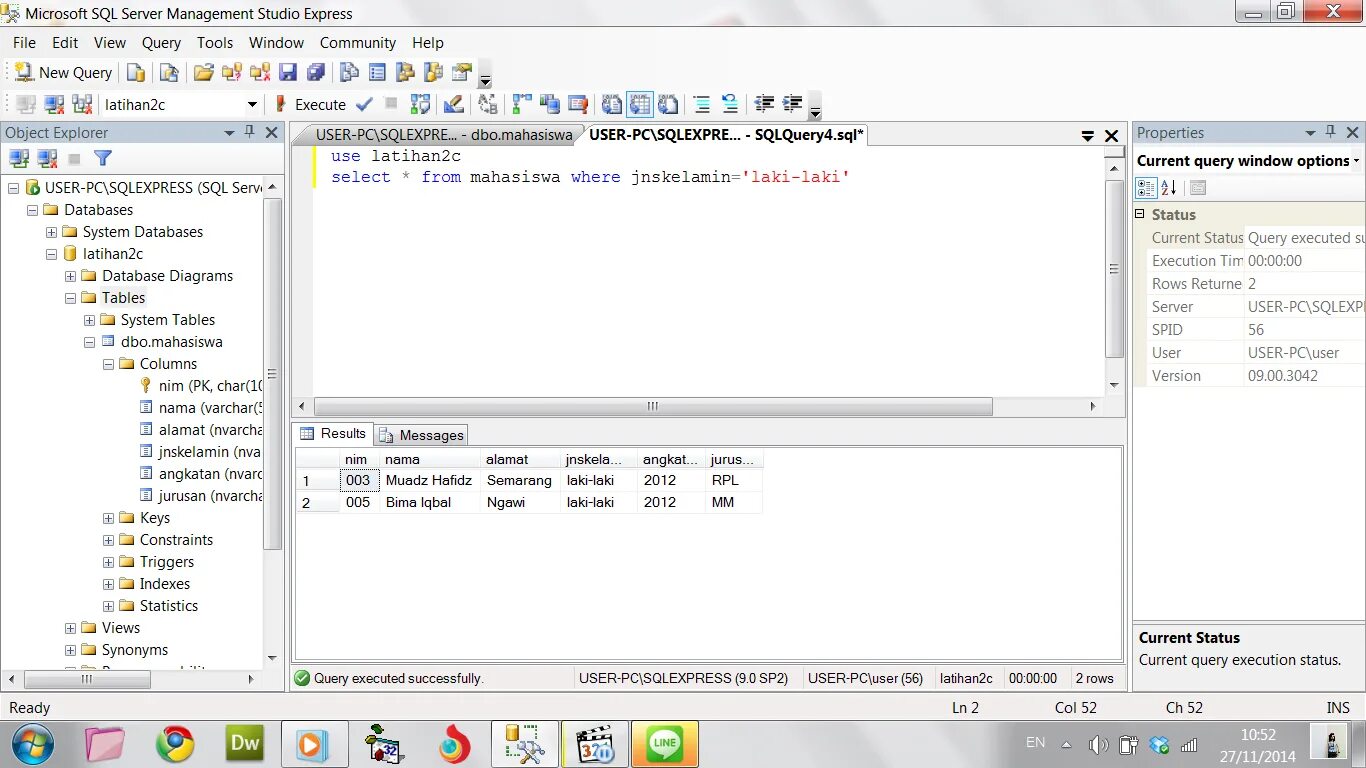Toggle SQLCMD Mode

(577, 104)
